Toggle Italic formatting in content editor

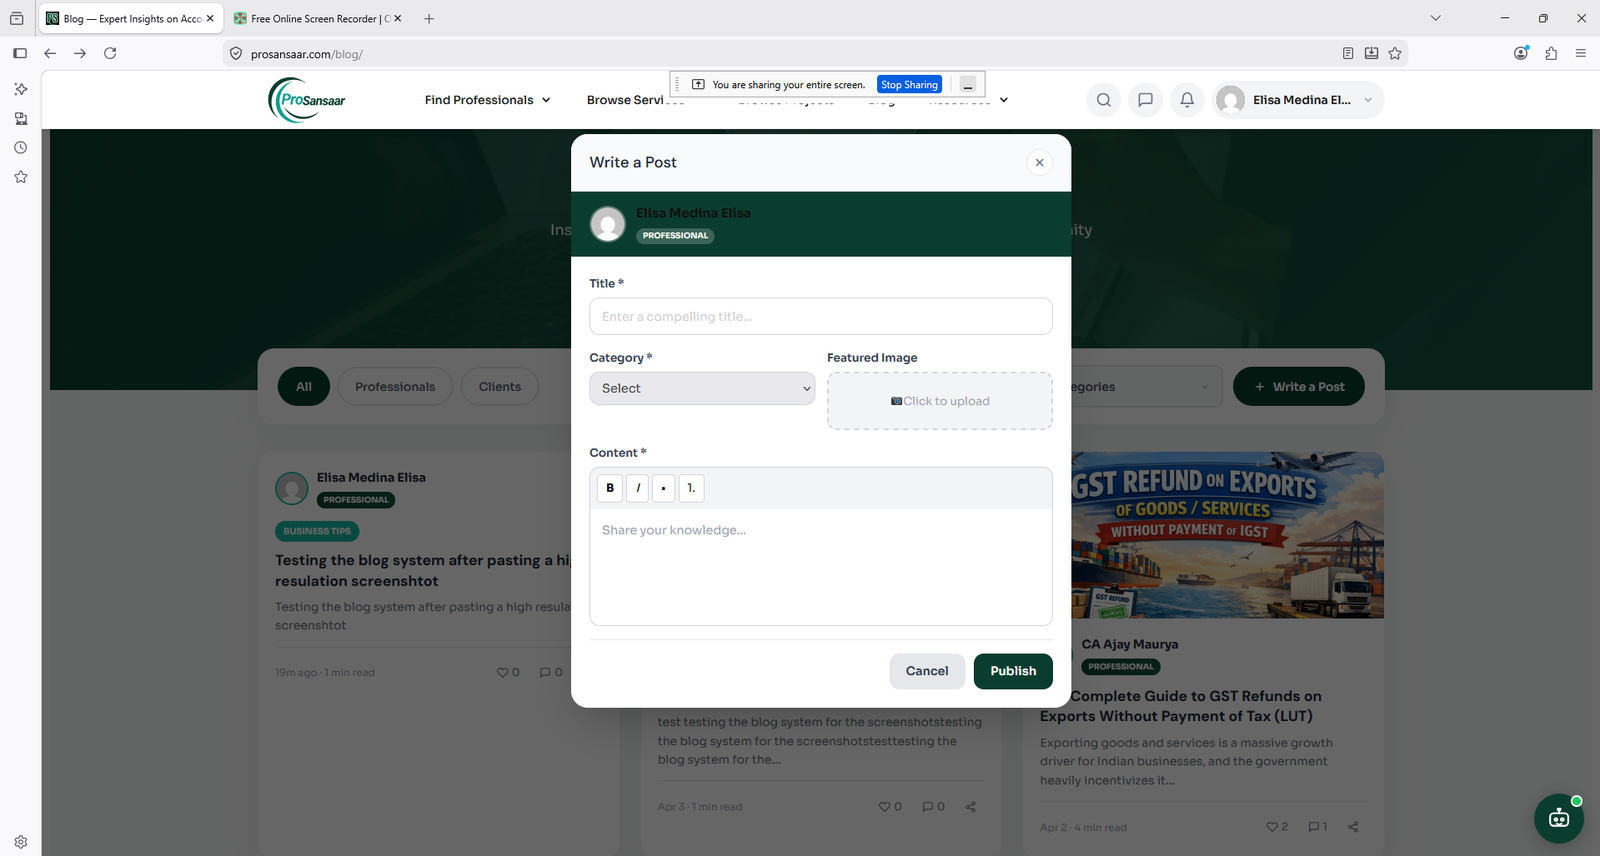pos(638,488)
